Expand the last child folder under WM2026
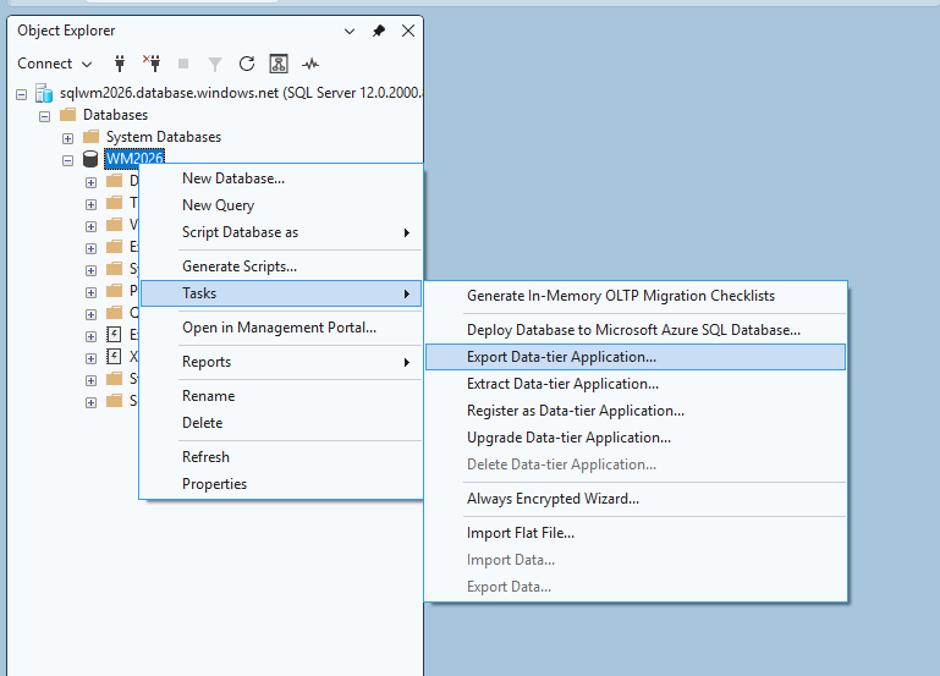The width and height of the screenshot is (940, 676). click(91, 403)
